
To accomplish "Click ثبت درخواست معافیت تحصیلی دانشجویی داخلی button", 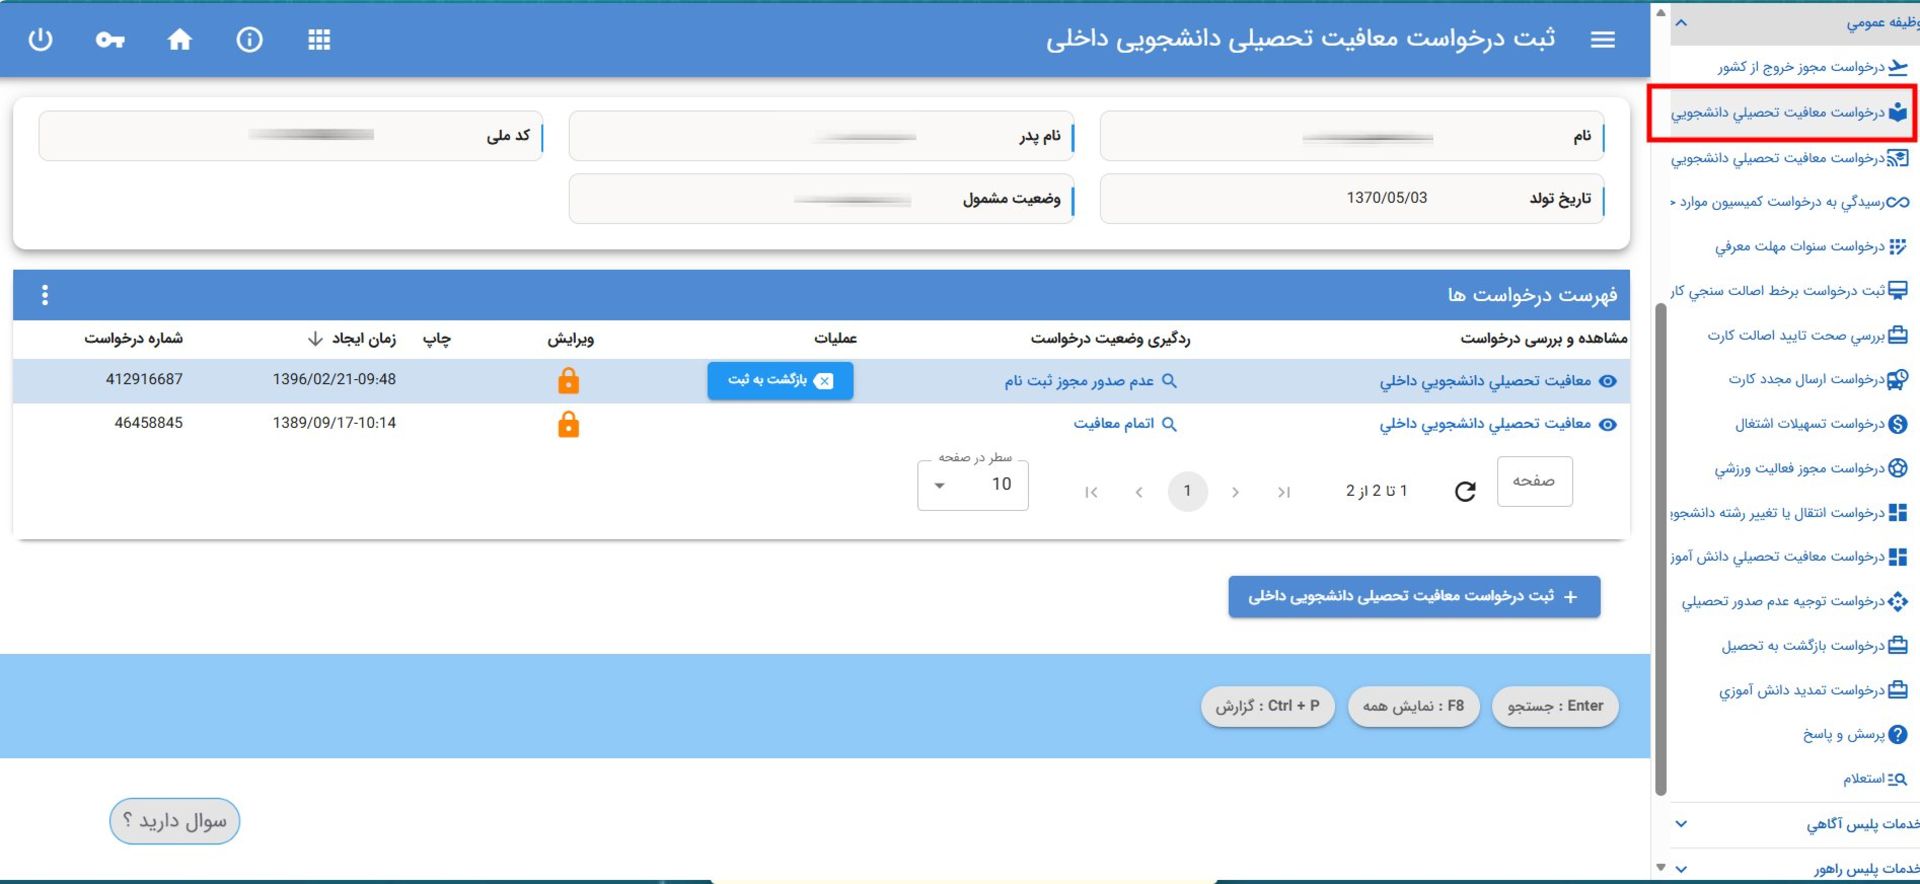I will pyautogui.click(x=1414, y=597).
